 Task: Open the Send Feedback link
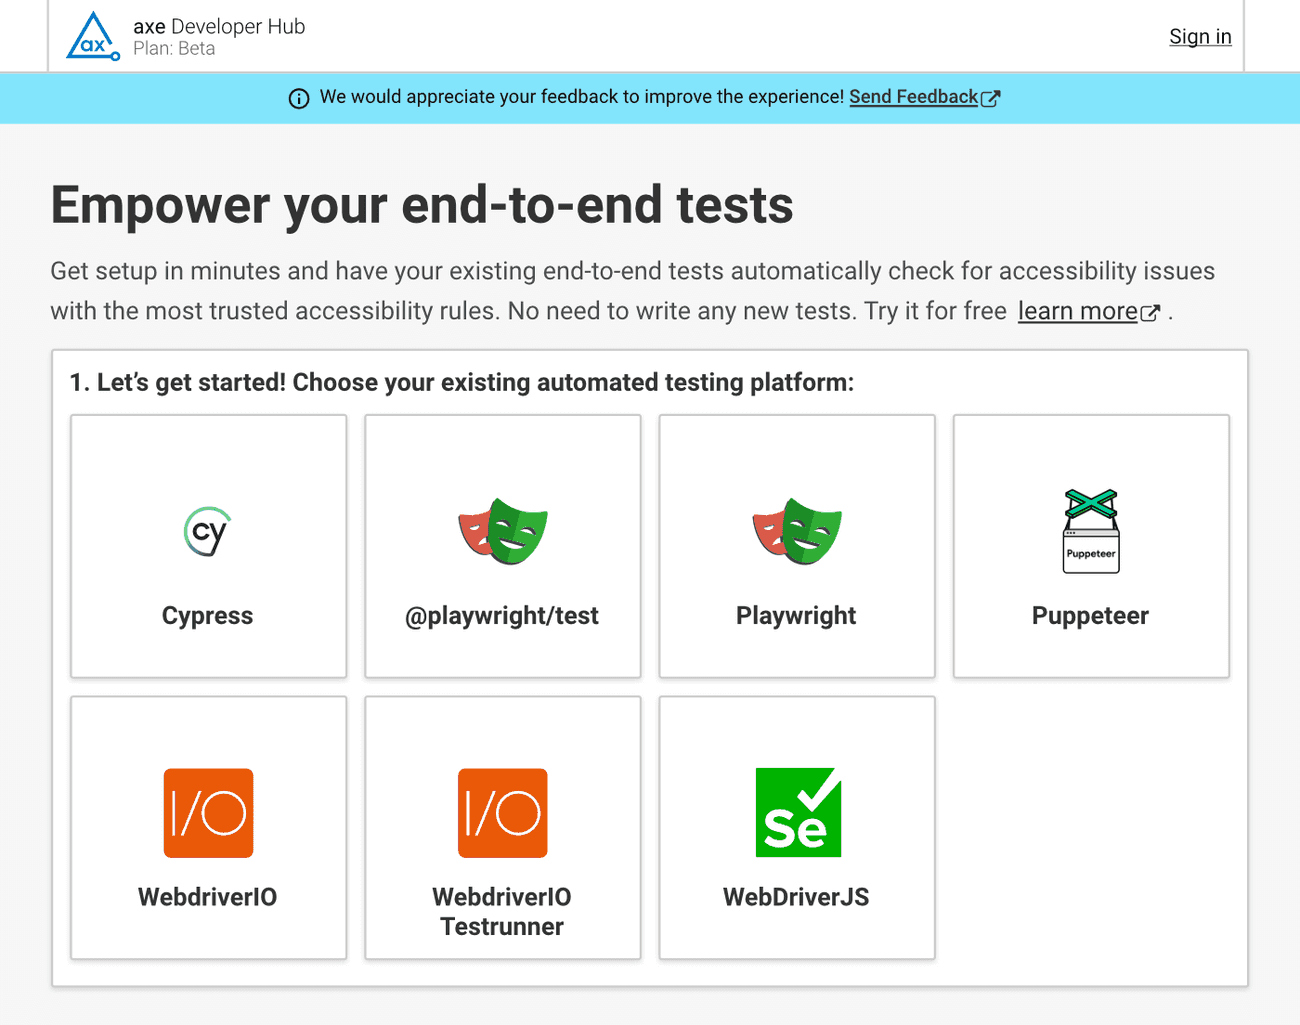point(913,97)
